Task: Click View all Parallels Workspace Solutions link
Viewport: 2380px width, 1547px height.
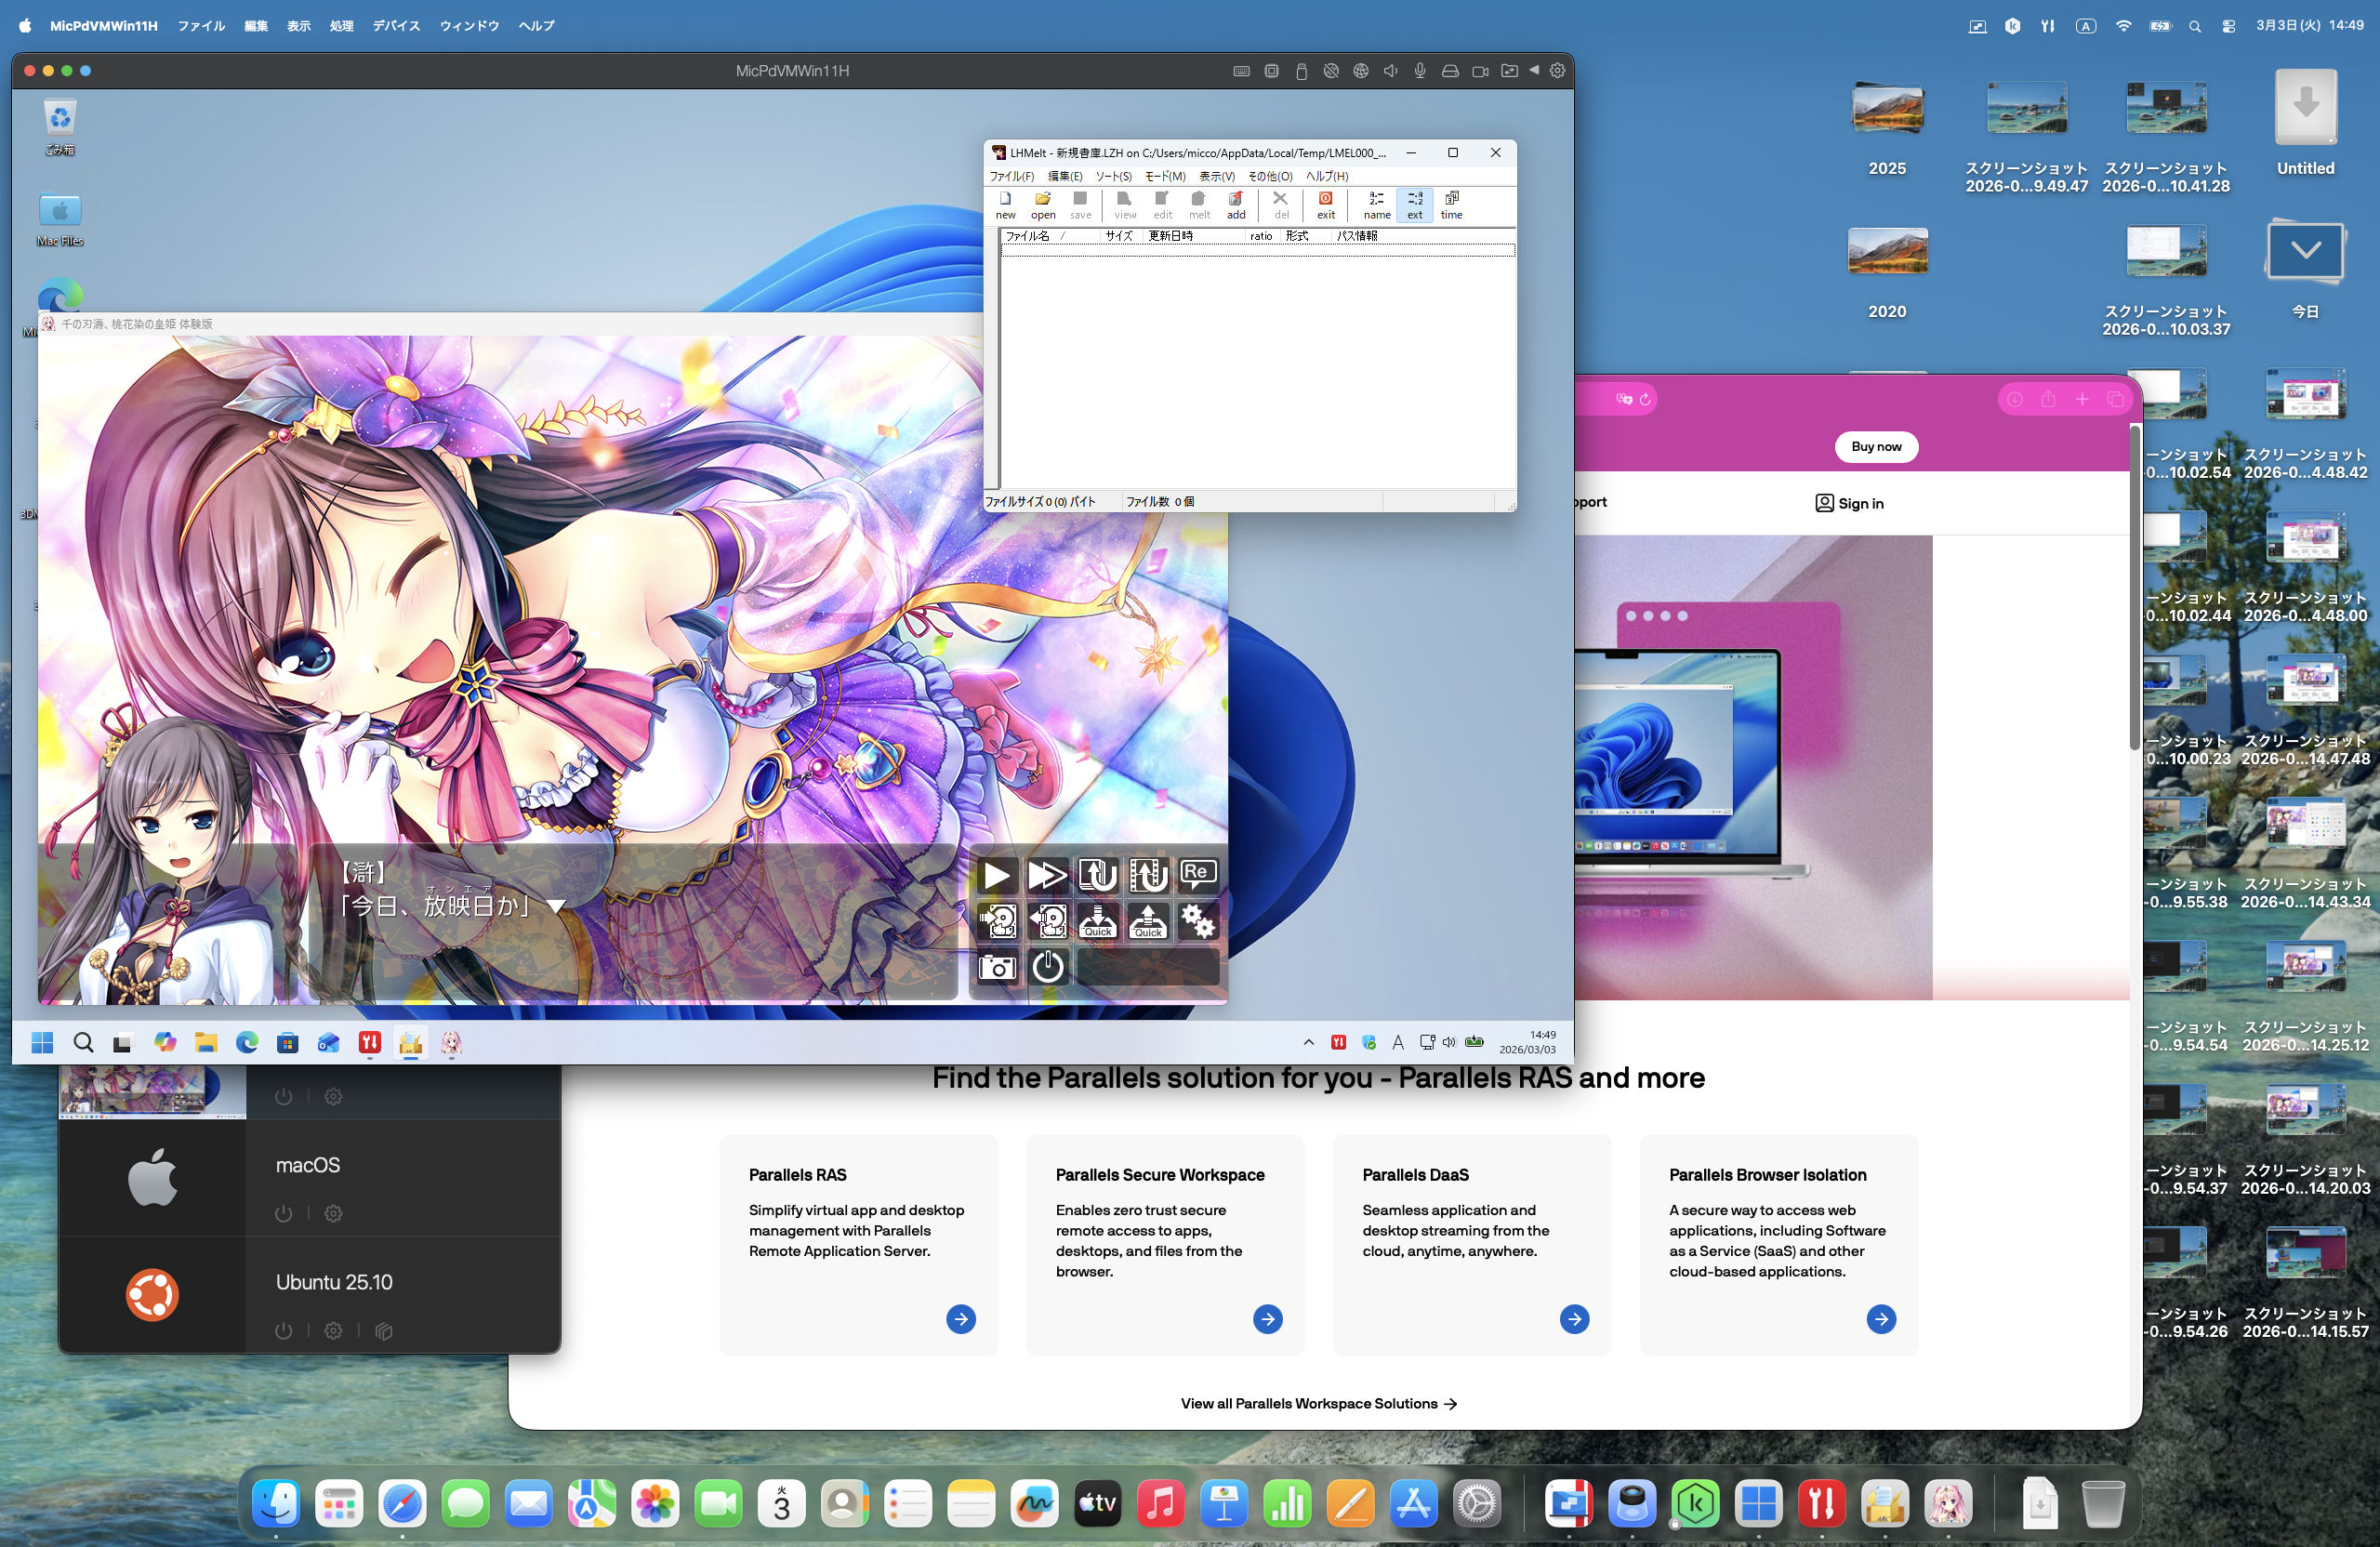Action: click(x=1317, y=1403)
